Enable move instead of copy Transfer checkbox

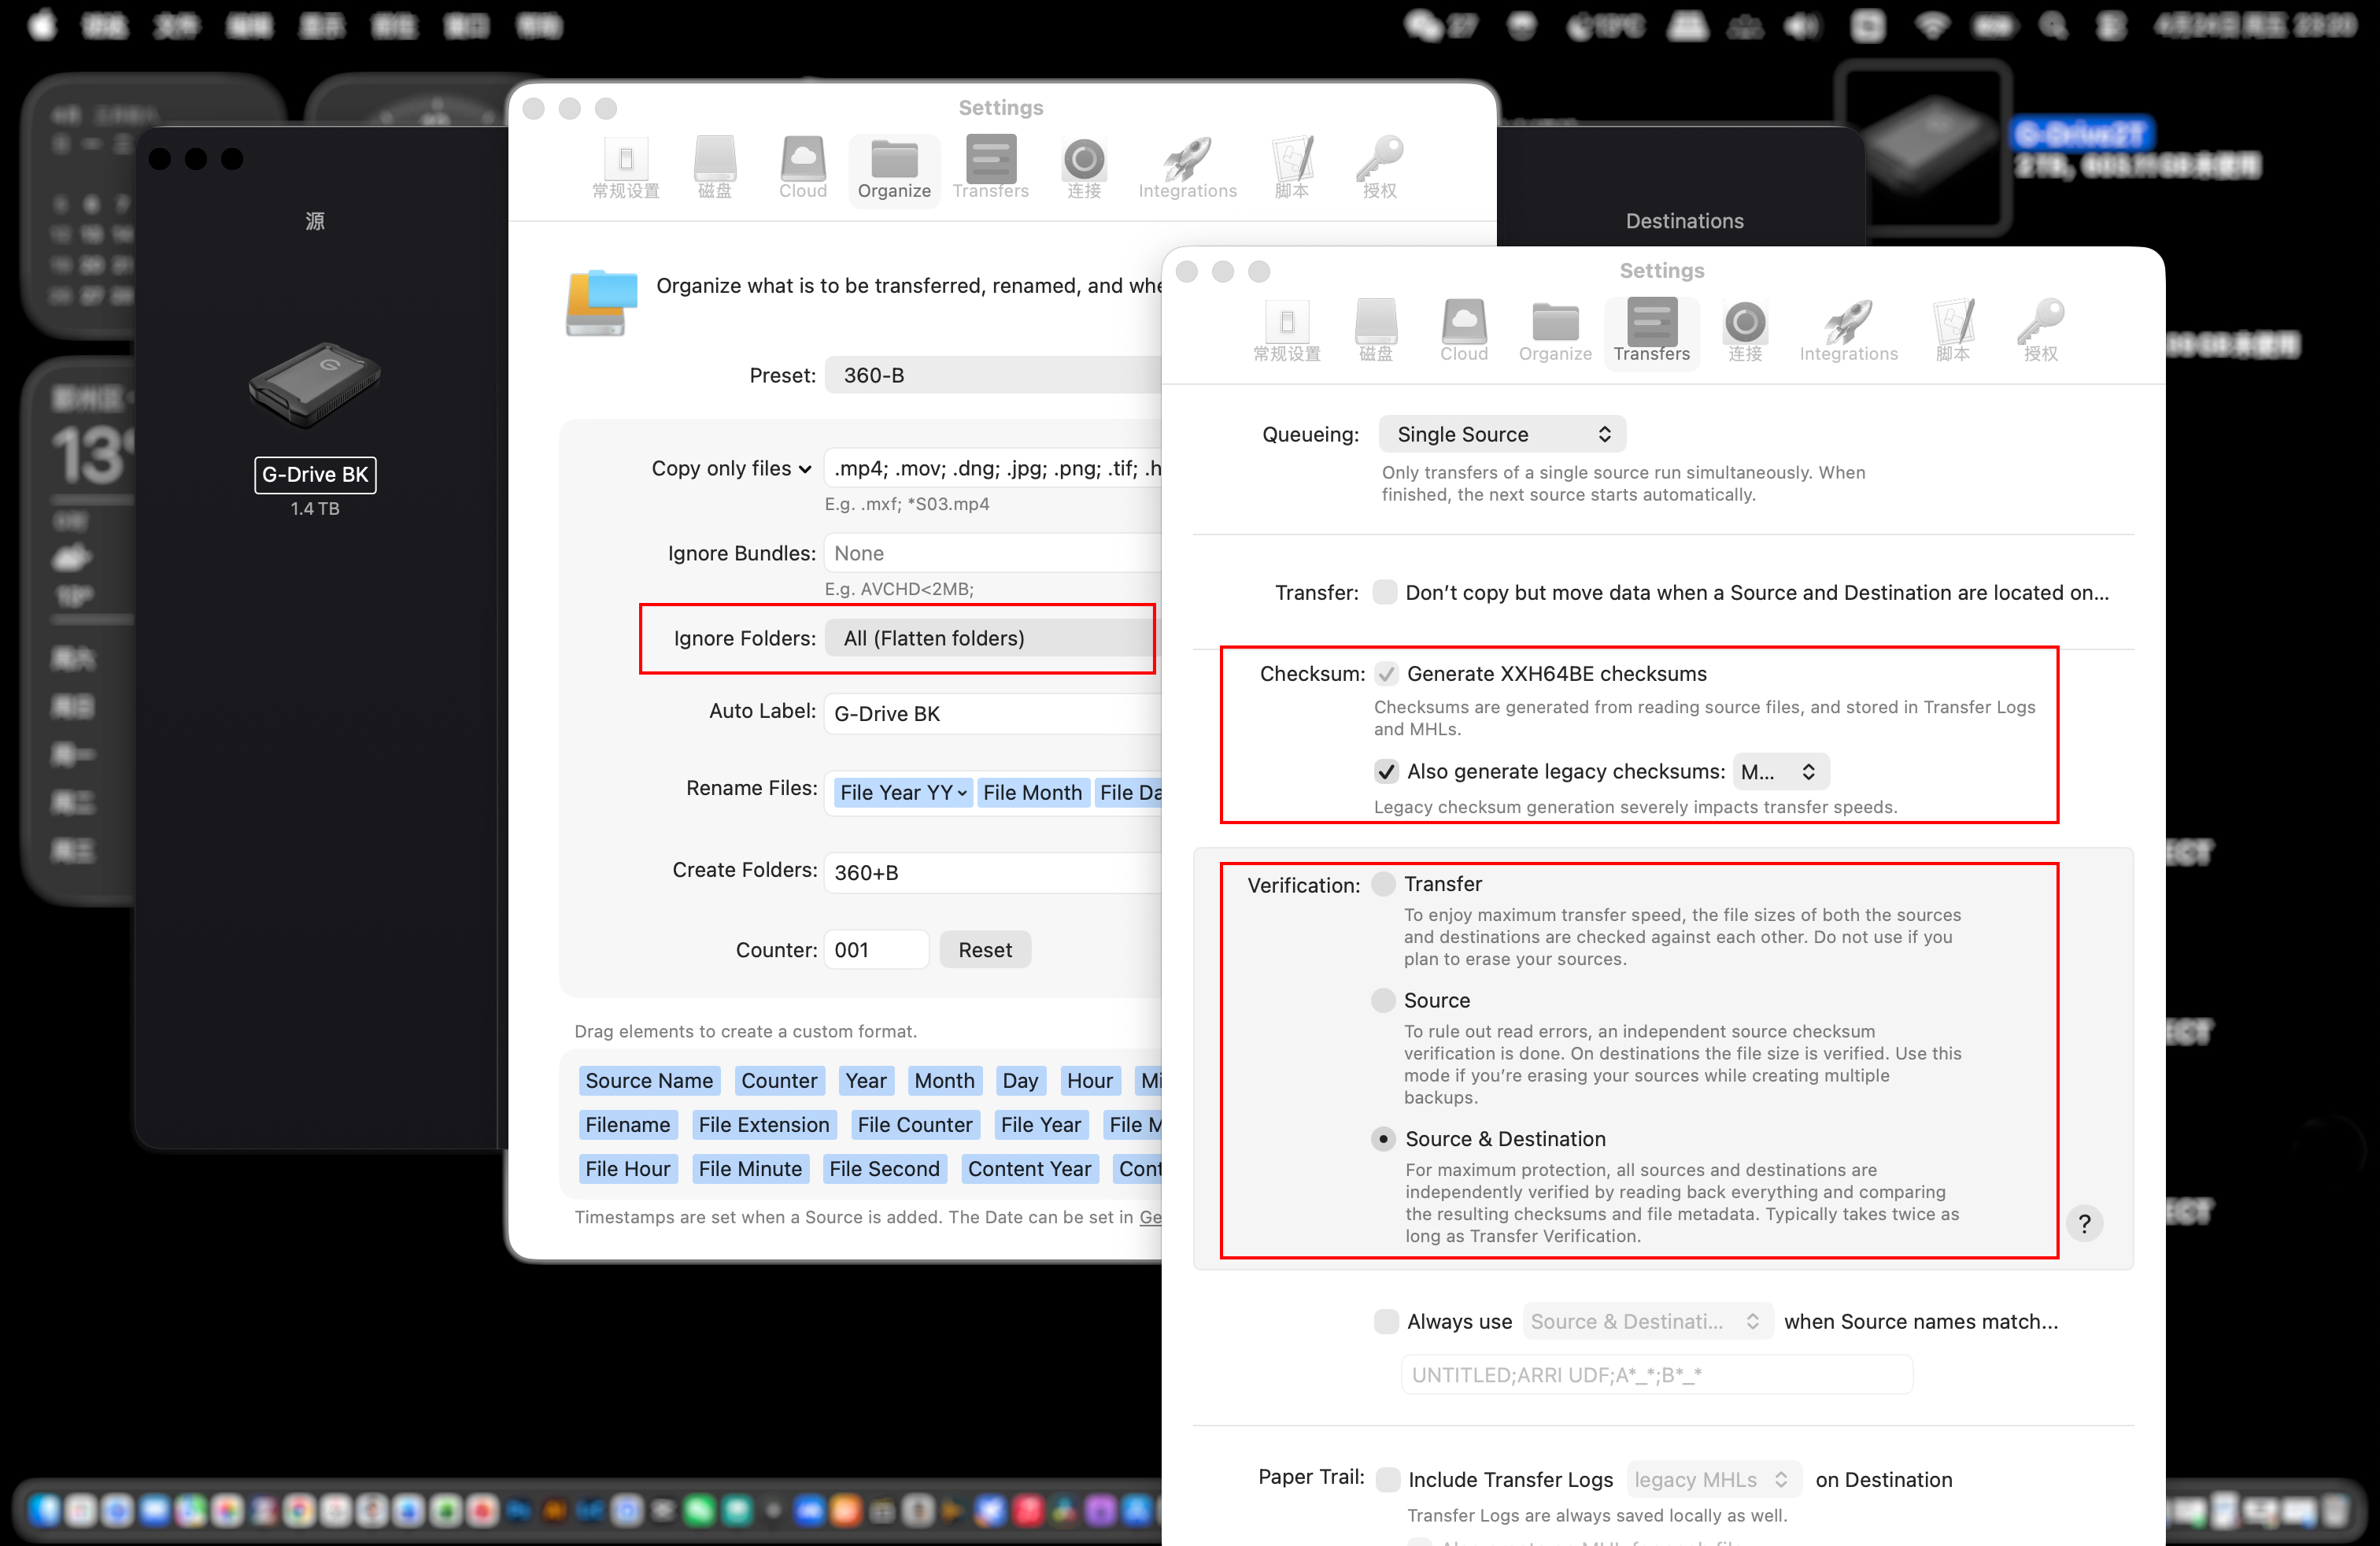tap(1384, 592)
